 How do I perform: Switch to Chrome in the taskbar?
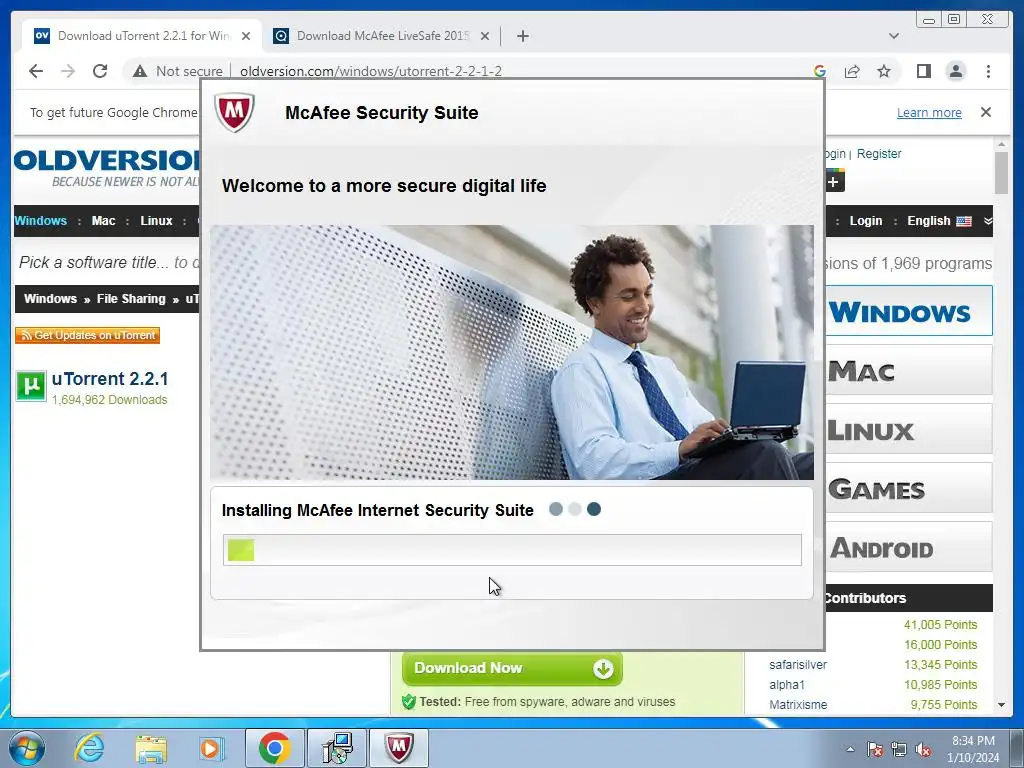[x=274, y=748]
